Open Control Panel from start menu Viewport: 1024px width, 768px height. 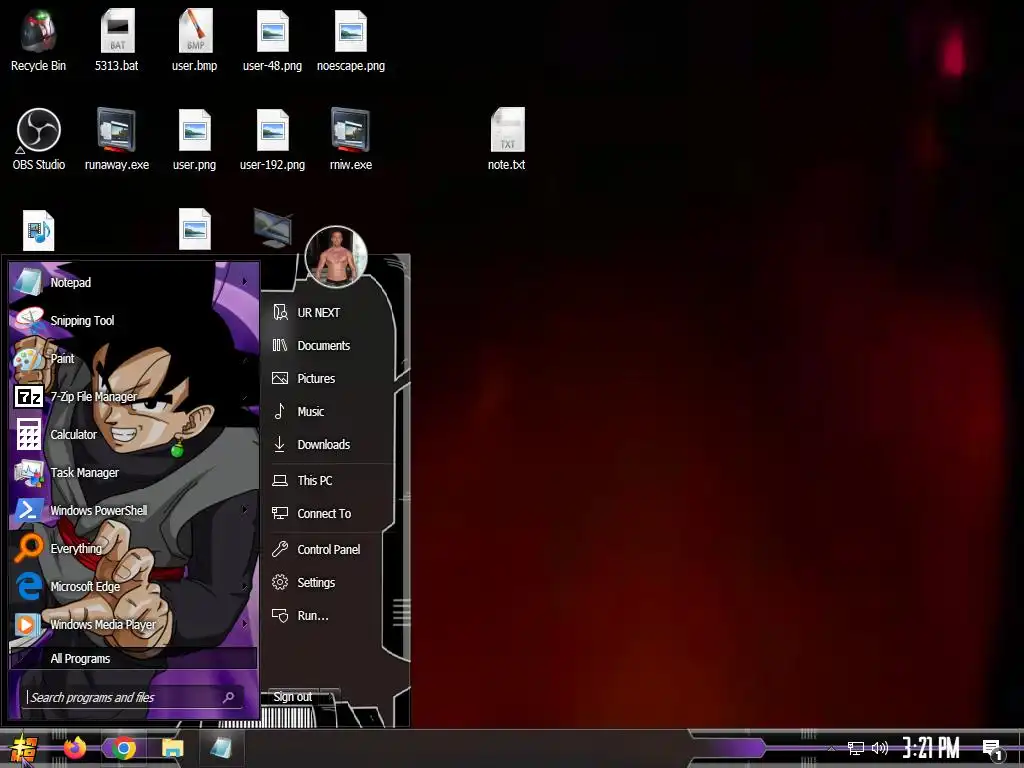330,549
